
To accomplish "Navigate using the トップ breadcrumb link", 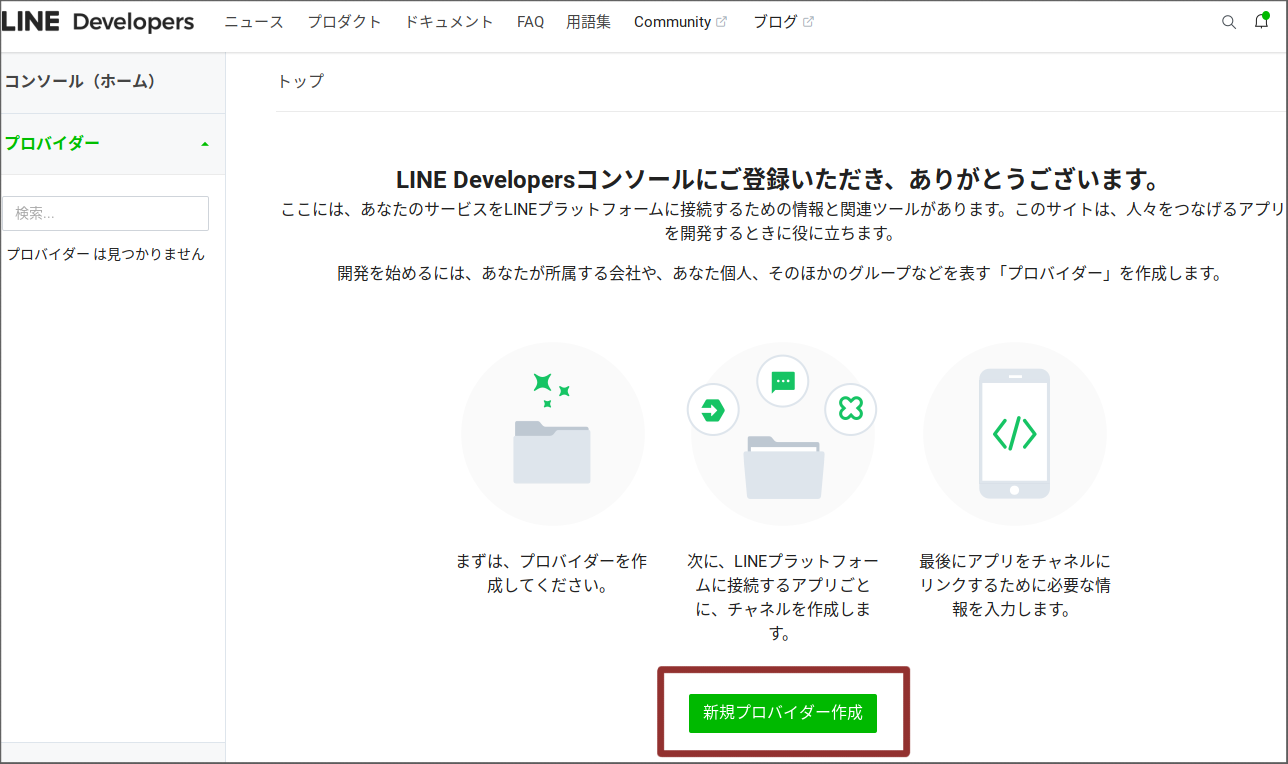I will pos(299,82).
